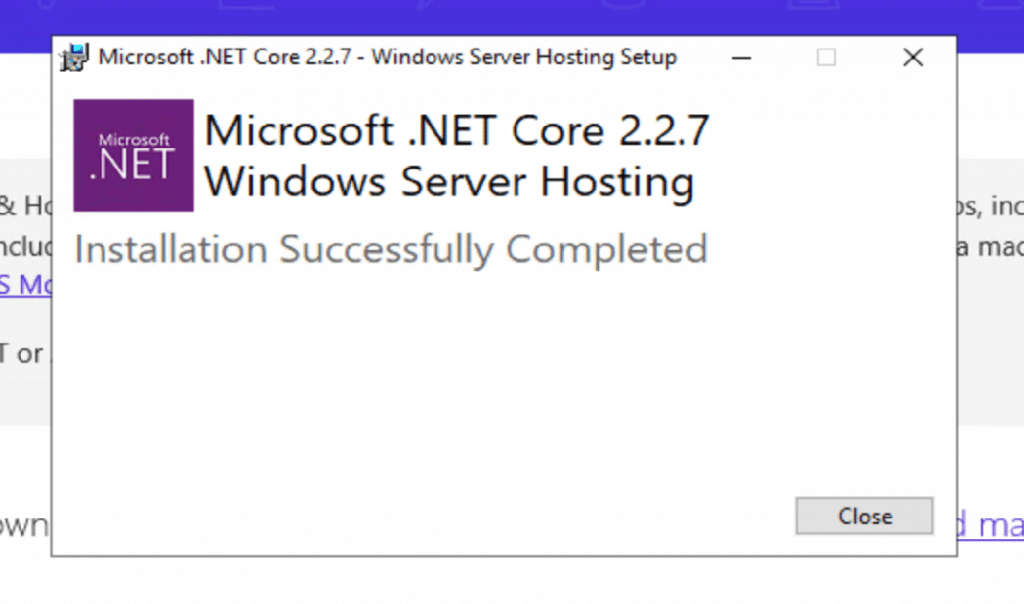The width and height of the screenshot is (1024, 604).
Task: Click the 'Microsoft .NET Core 2.2.7' heading
Action: pos(456,131)
